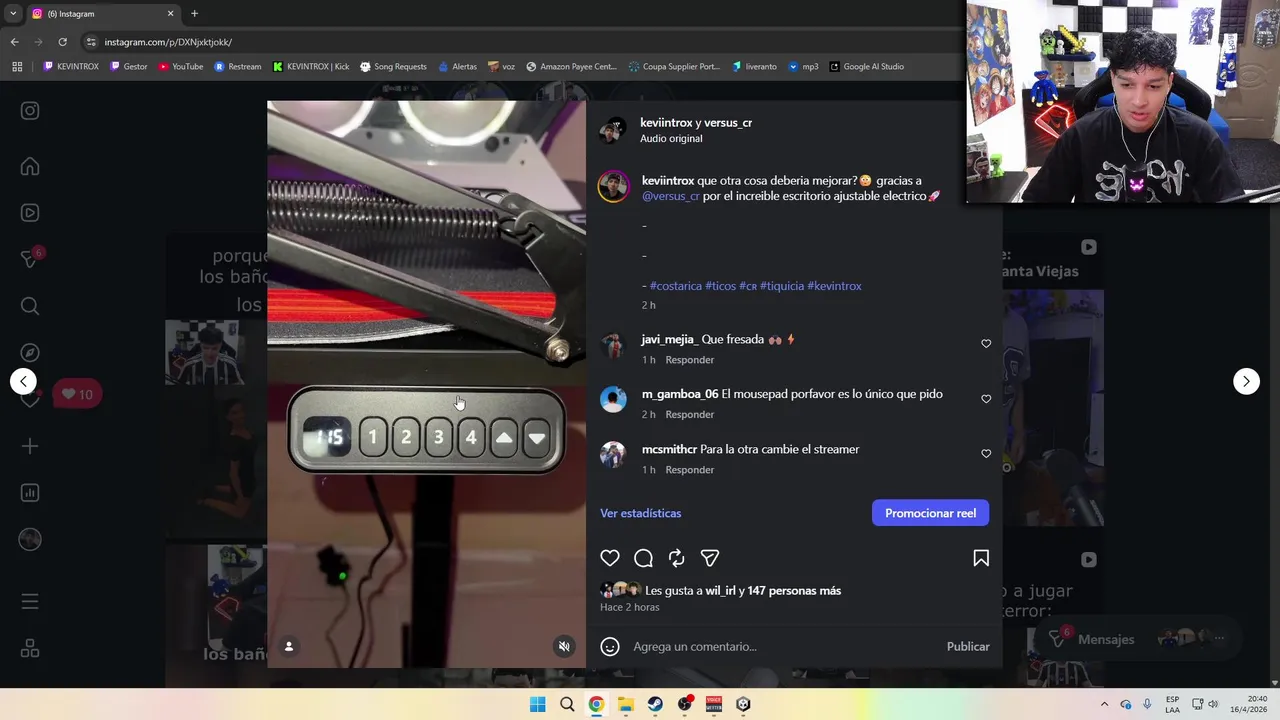Focus the Agrega un comentario field
This screenshot has height=720, width=1280.
point(785,647)
